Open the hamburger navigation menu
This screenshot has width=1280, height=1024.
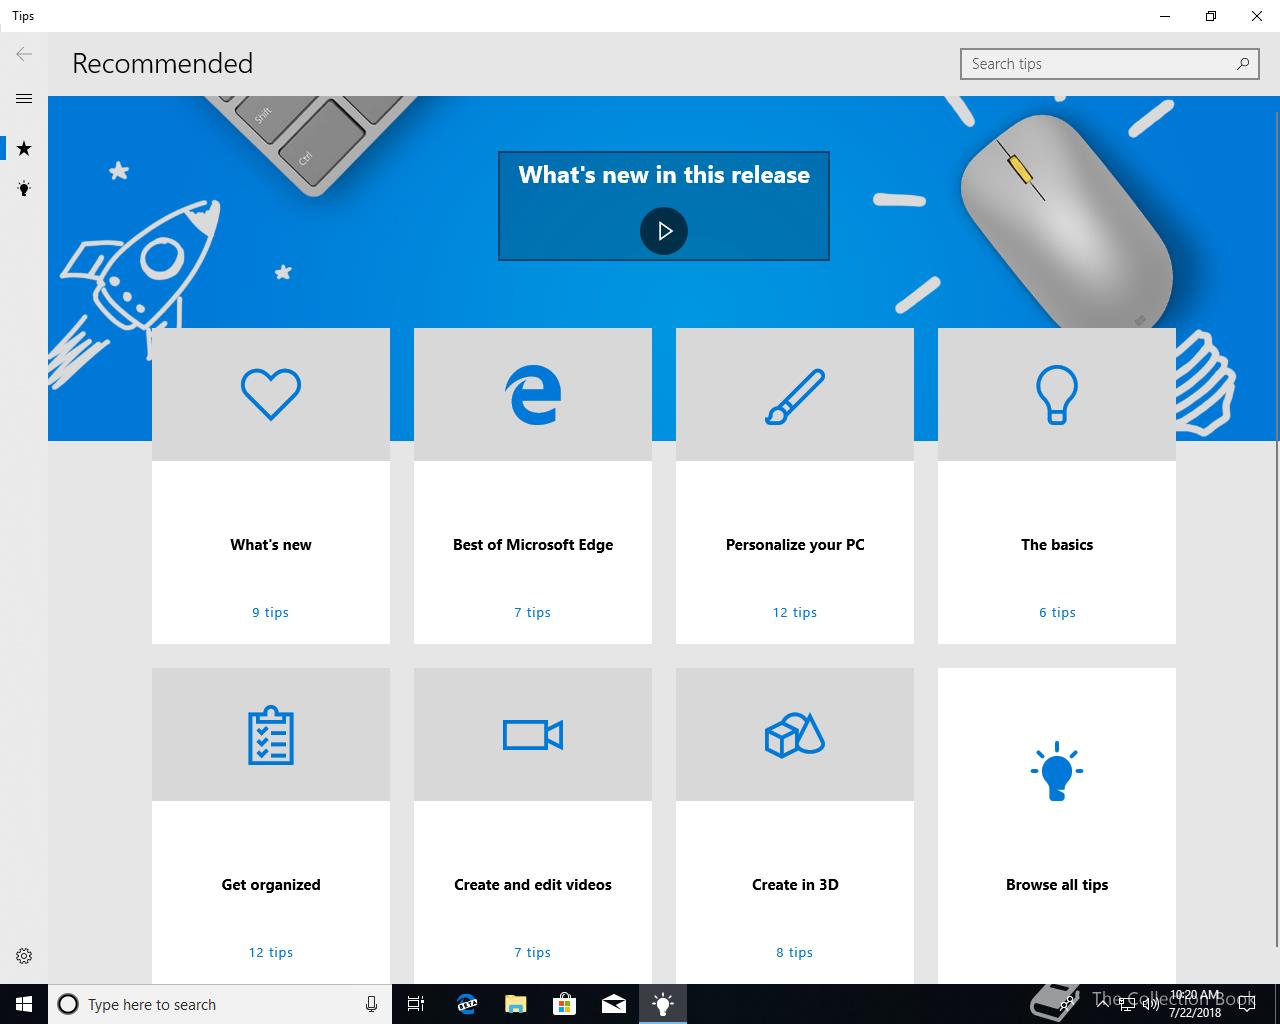[24, 98]
